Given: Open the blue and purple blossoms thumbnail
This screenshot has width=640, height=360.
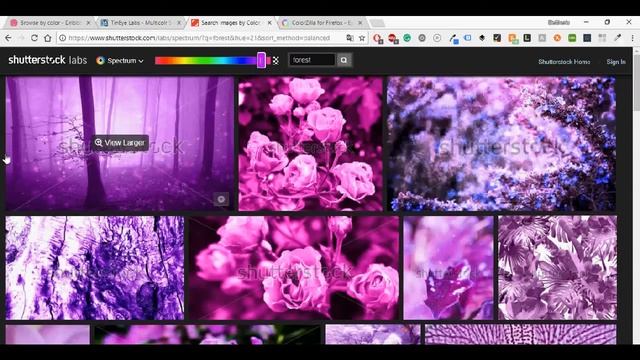Looking at the screenshot, I should (501, 144).
